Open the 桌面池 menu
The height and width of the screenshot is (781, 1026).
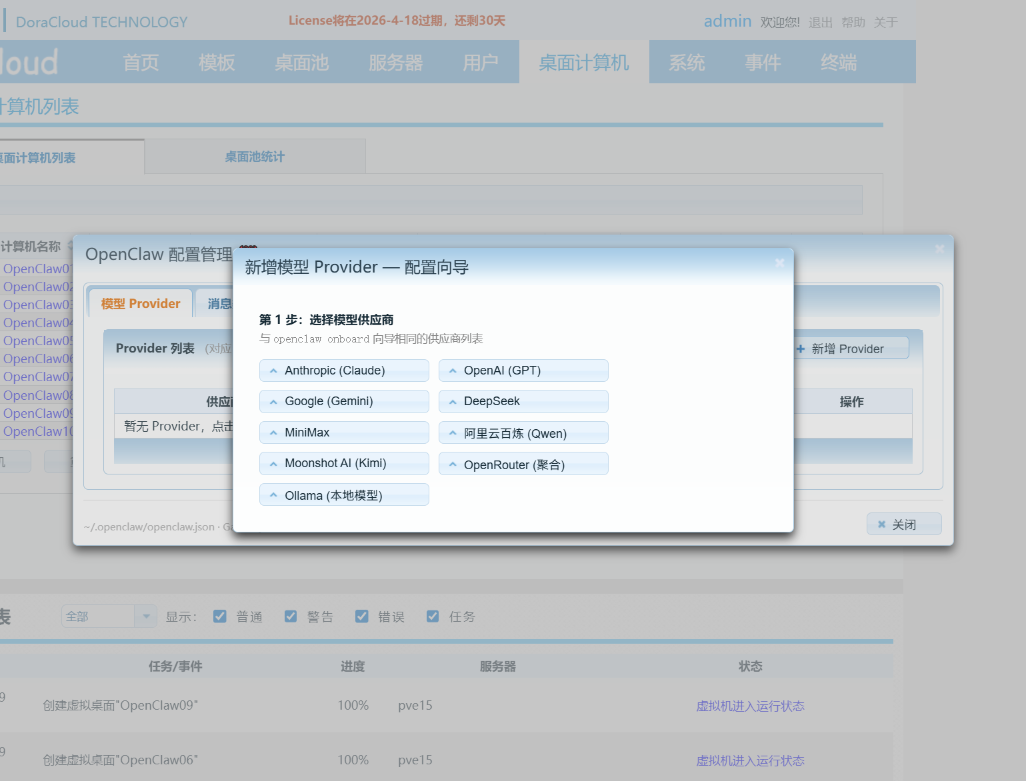[302, 62]
